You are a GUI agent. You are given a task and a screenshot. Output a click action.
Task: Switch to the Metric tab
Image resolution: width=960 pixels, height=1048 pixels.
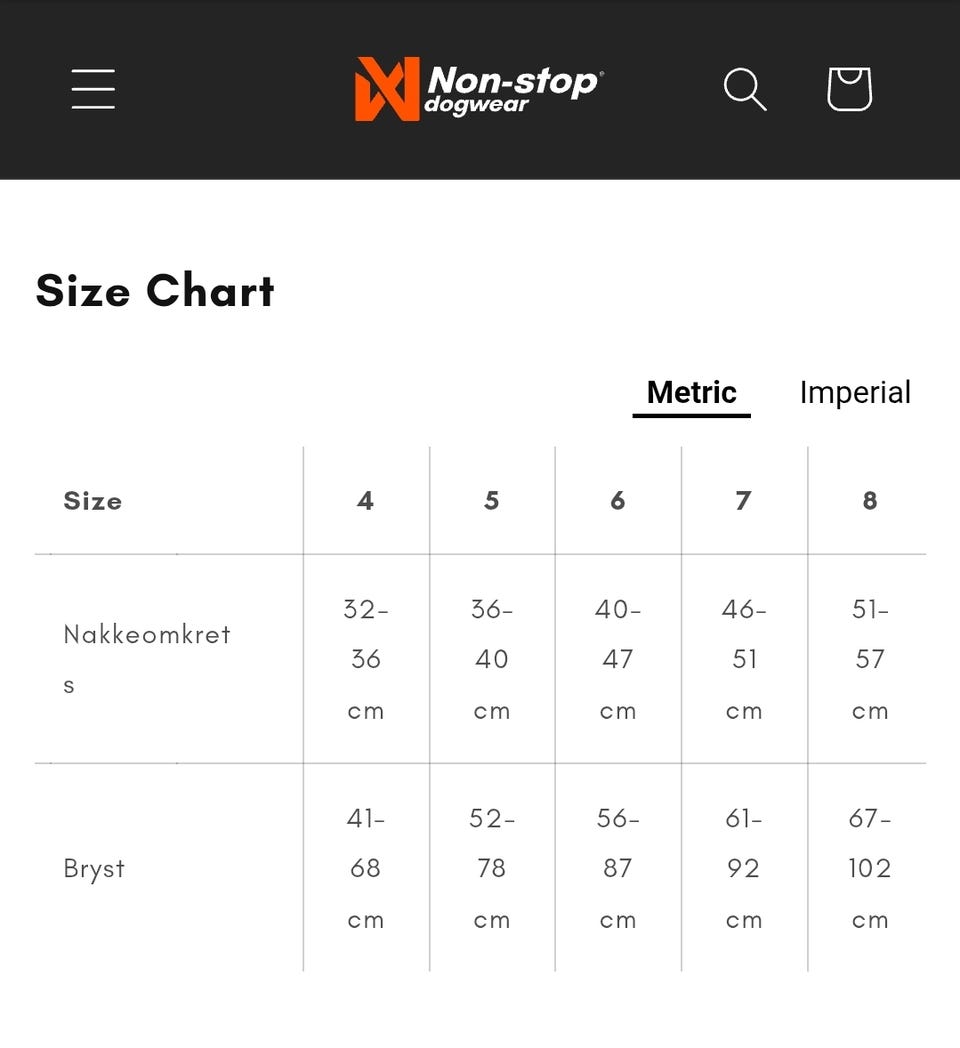[691, 393]
